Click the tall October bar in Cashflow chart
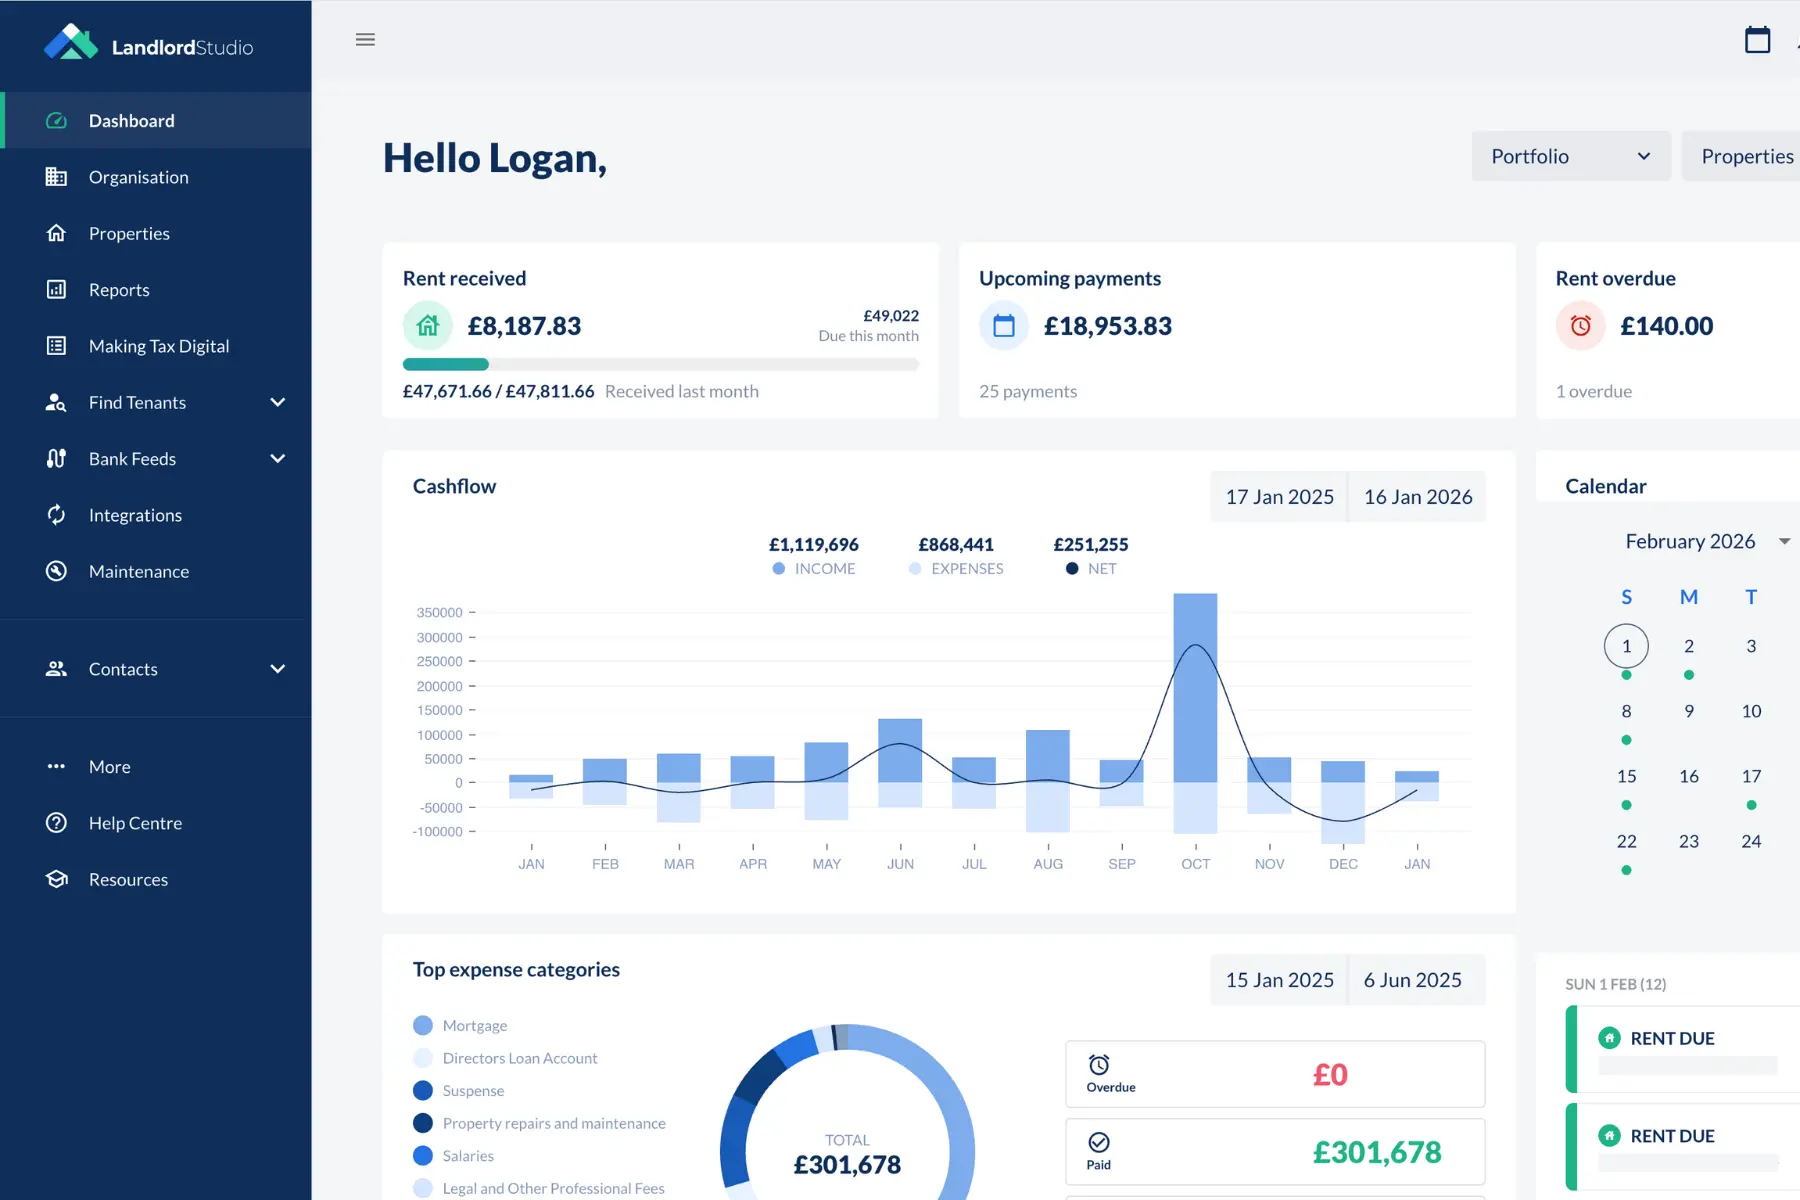The width and height of the screenshot is (1800, 1200). [1195, 688]
